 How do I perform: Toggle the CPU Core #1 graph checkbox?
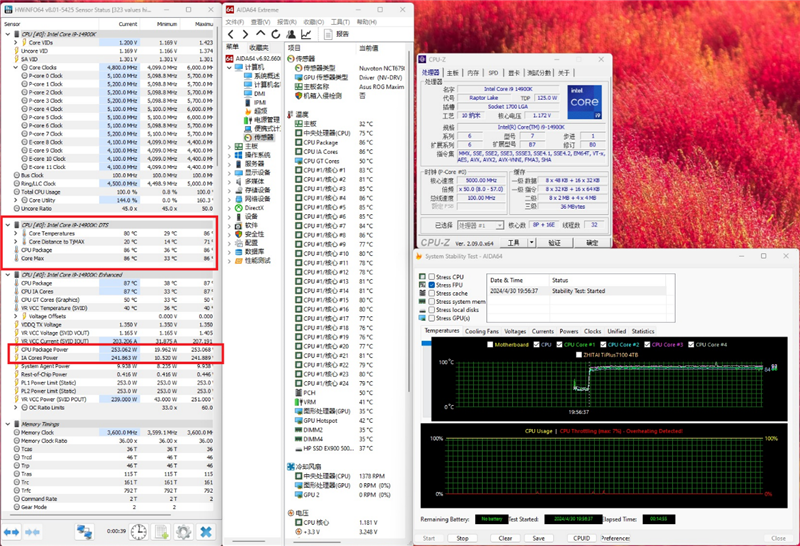pyautogui.click(x=560, y=344)
